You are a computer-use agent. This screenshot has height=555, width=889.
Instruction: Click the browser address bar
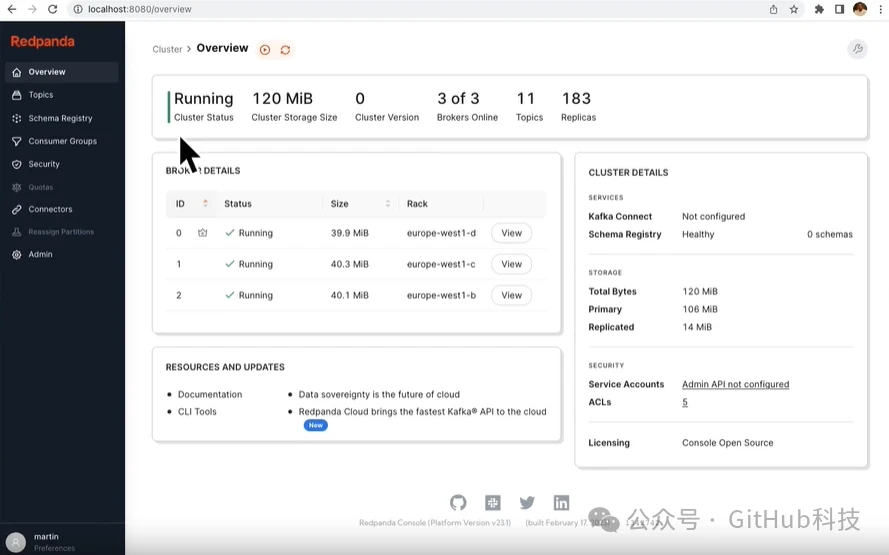click(400, 9)
